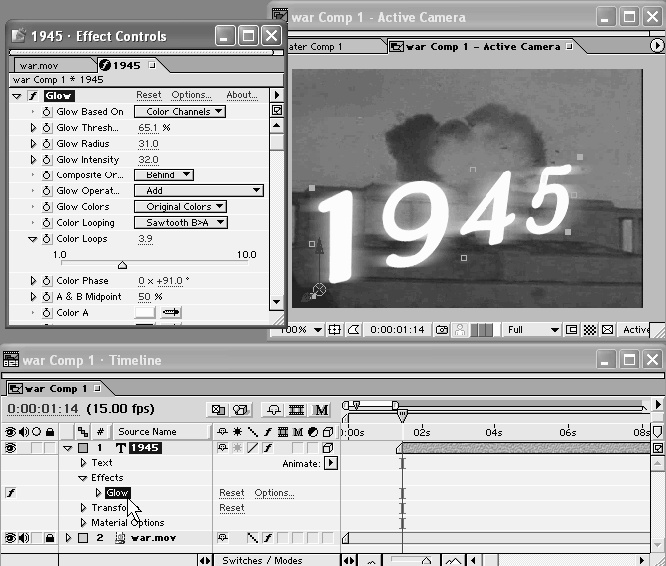Open the Full resolution dropdown in viewer
The image size is (666, 566).
(x=533, y=330)
